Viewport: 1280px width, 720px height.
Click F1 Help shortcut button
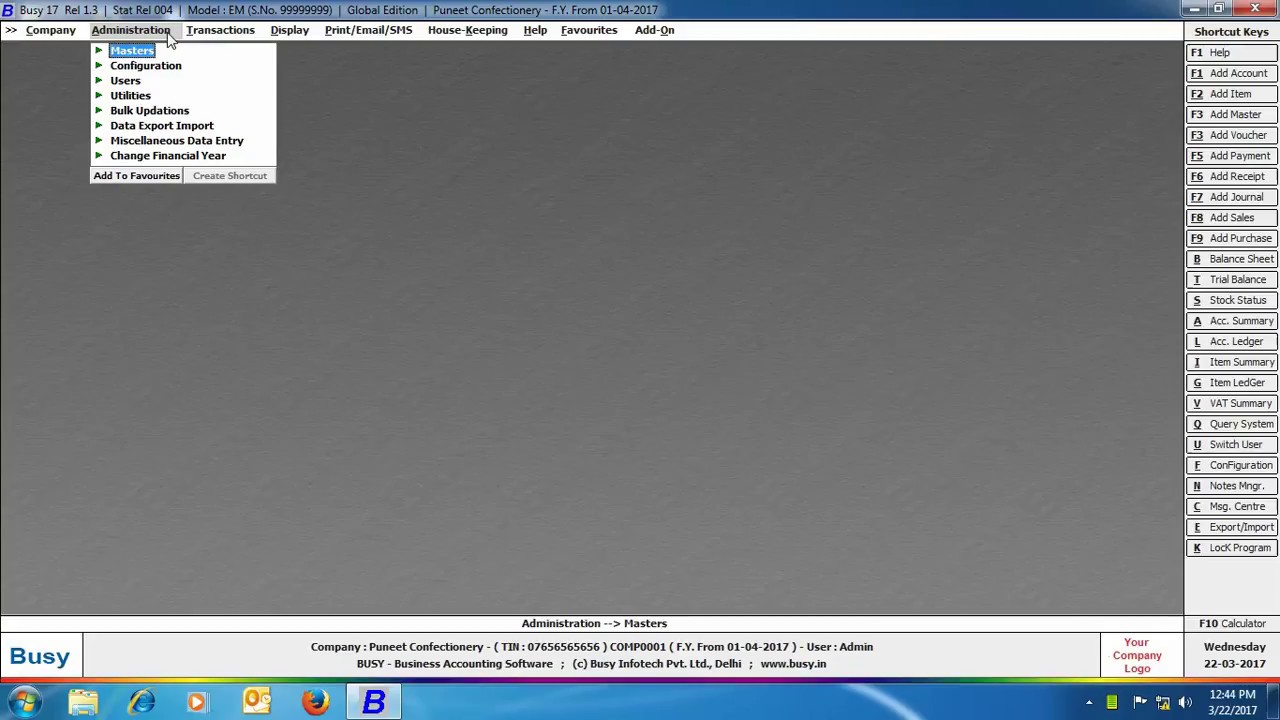(x=1232, y=53)
